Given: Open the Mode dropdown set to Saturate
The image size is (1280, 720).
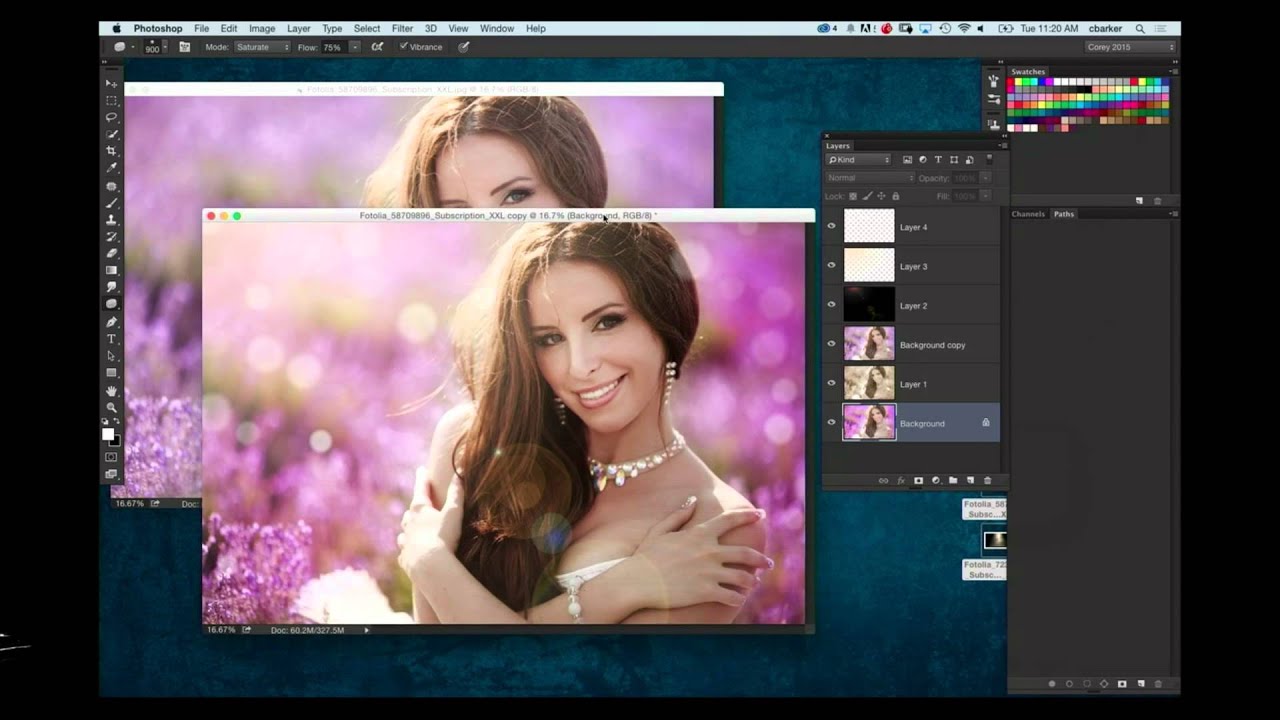Looking at the screenshot, I should pos(262,47).
